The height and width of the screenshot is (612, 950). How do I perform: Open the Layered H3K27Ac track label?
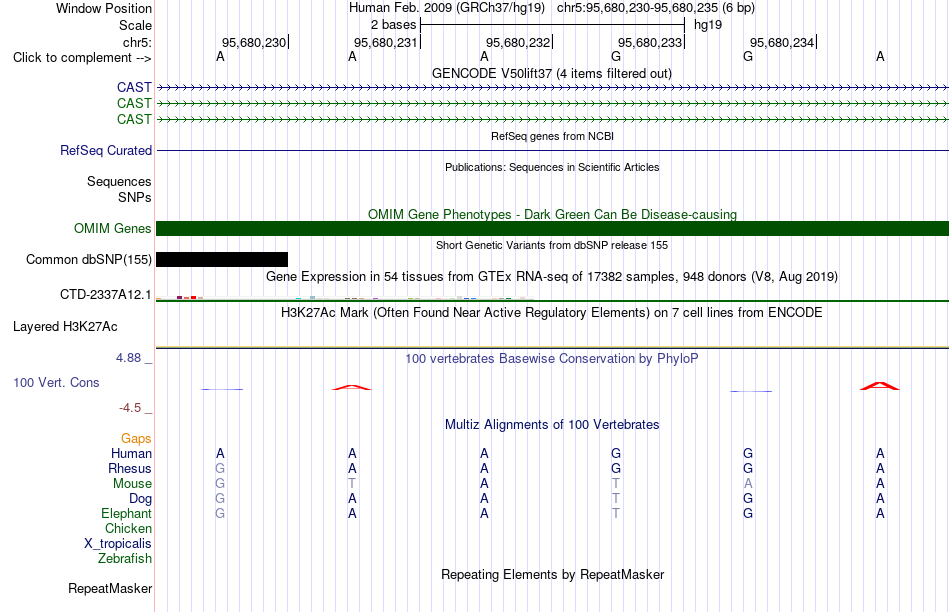click(x=65, y=327)
